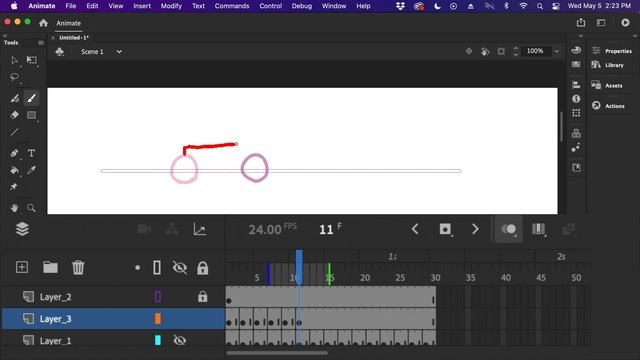The height and width of the screenshot is (360, 640).
Task: Select the Asset Warp pin tool
Action: (14, 187)
